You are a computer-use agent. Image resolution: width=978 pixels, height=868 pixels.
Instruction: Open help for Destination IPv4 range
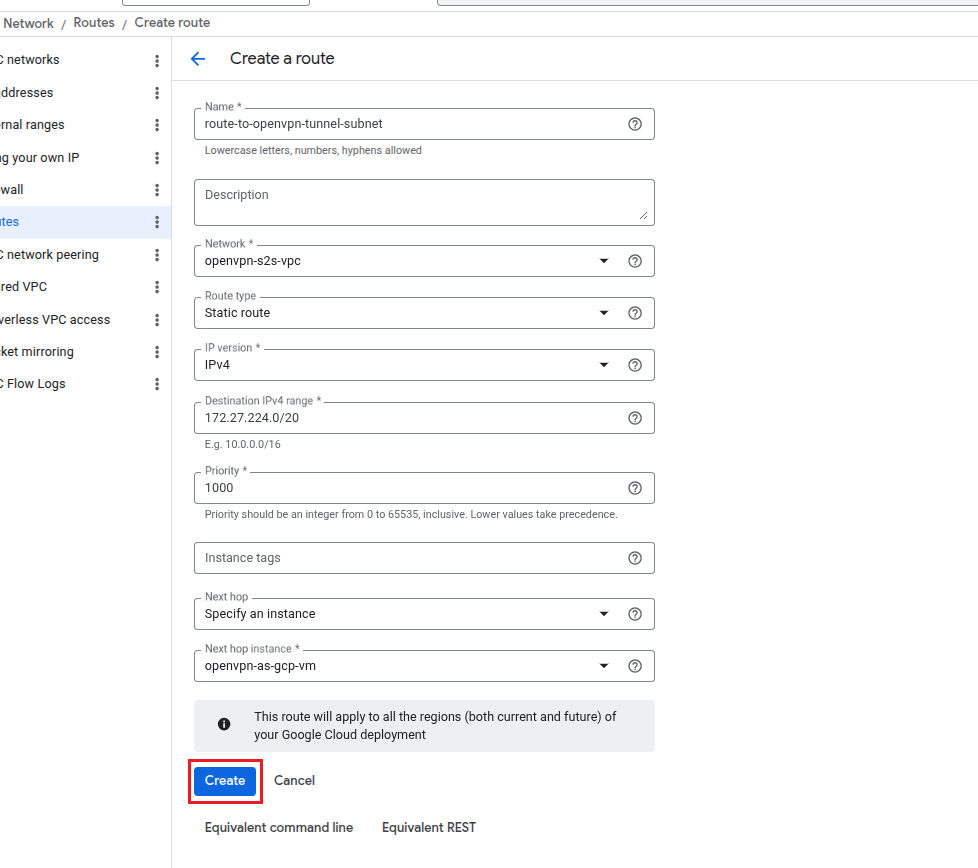pos(635,418)
